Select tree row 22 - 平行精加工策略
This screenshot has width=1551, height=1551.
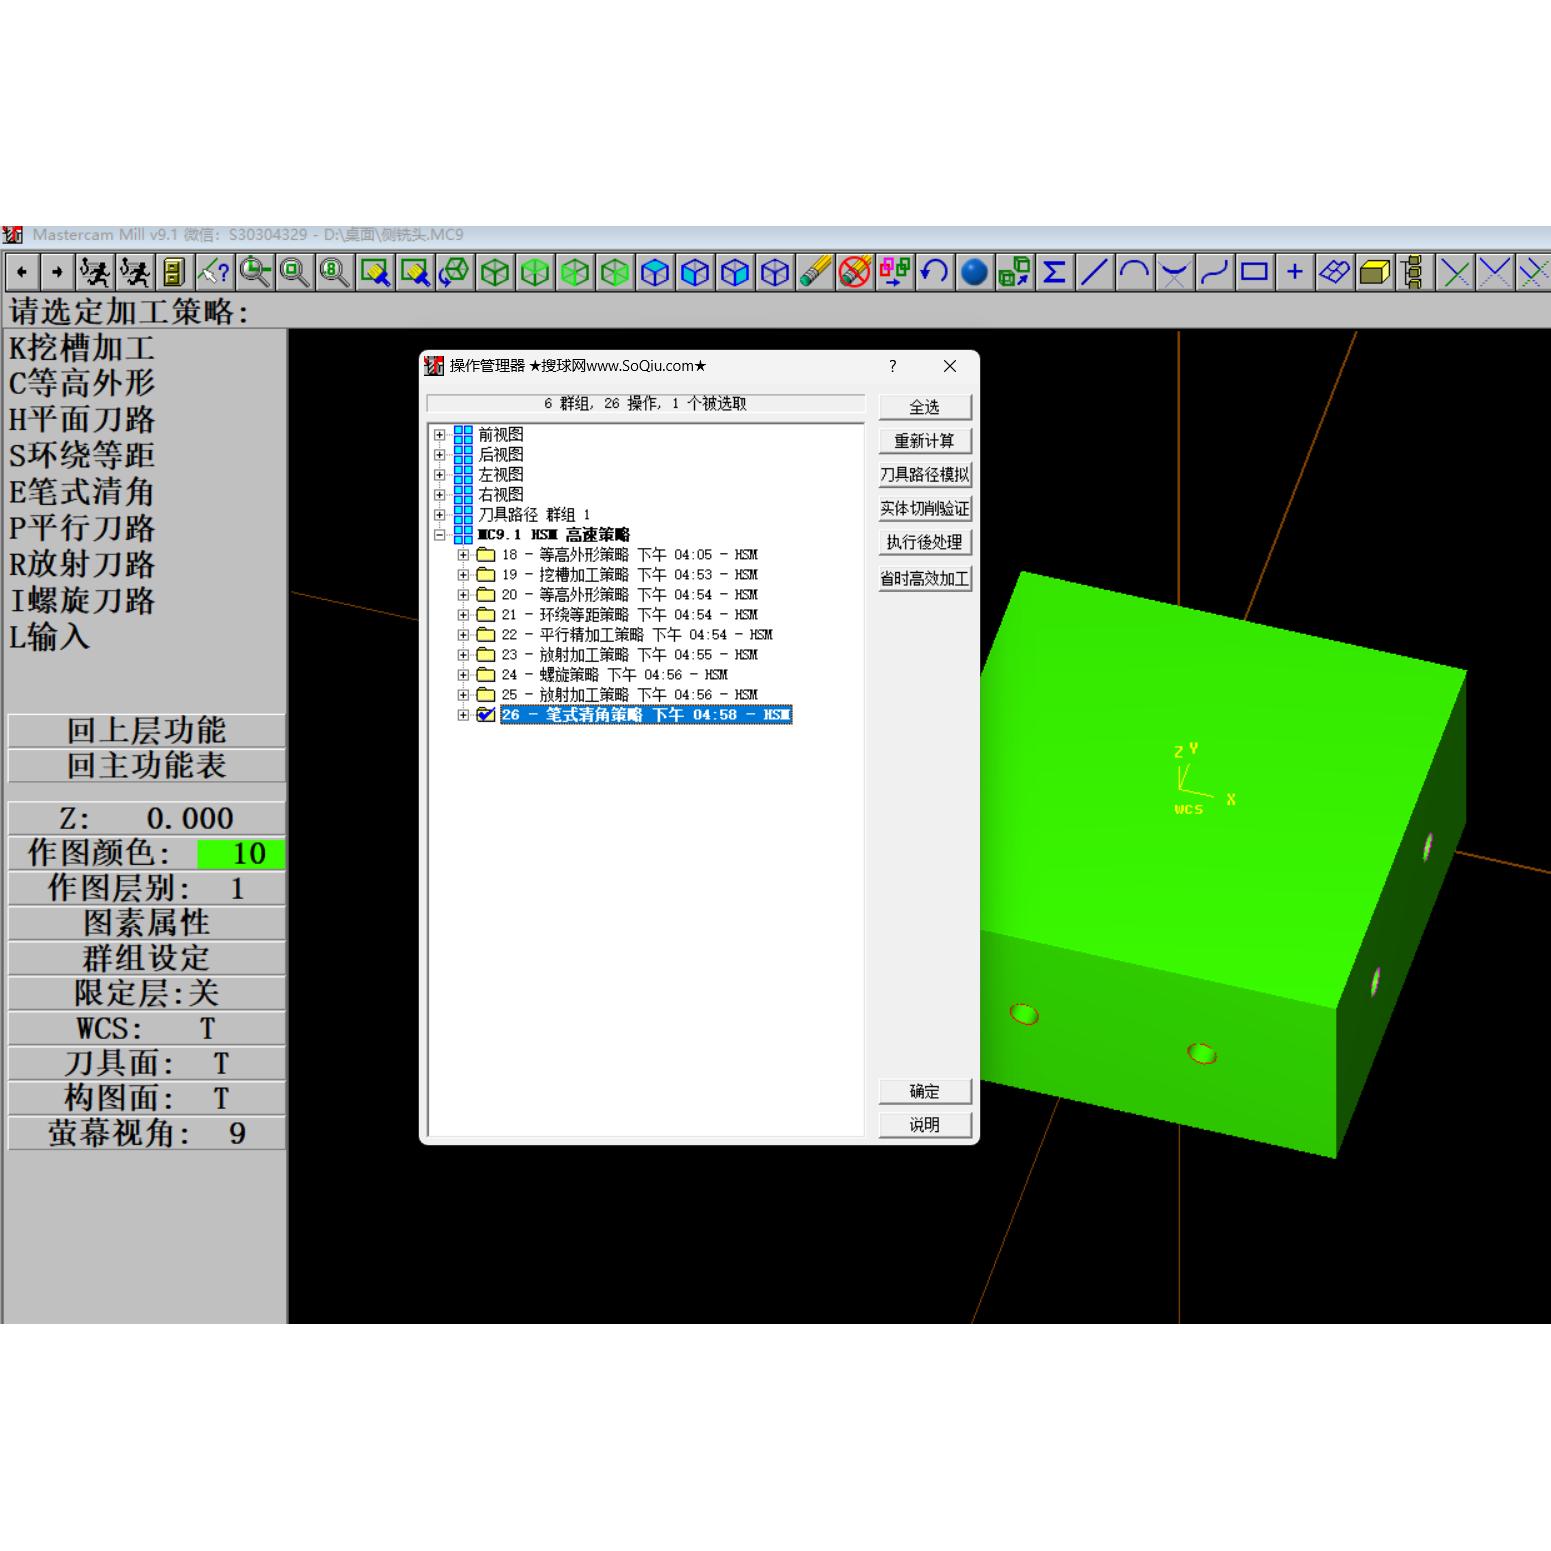tap(637, 635)
